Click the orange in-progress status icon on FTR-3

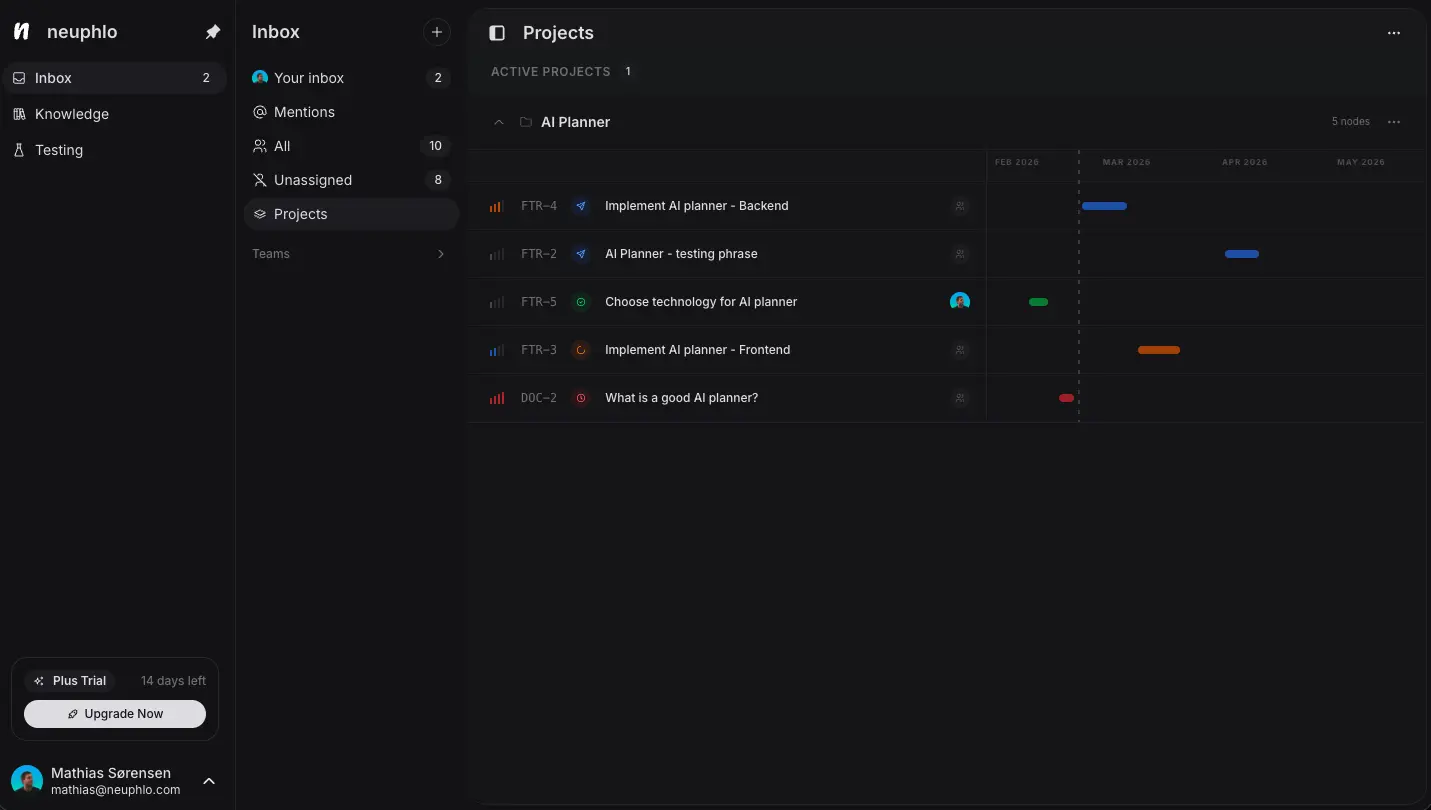[x=581, y=350]
